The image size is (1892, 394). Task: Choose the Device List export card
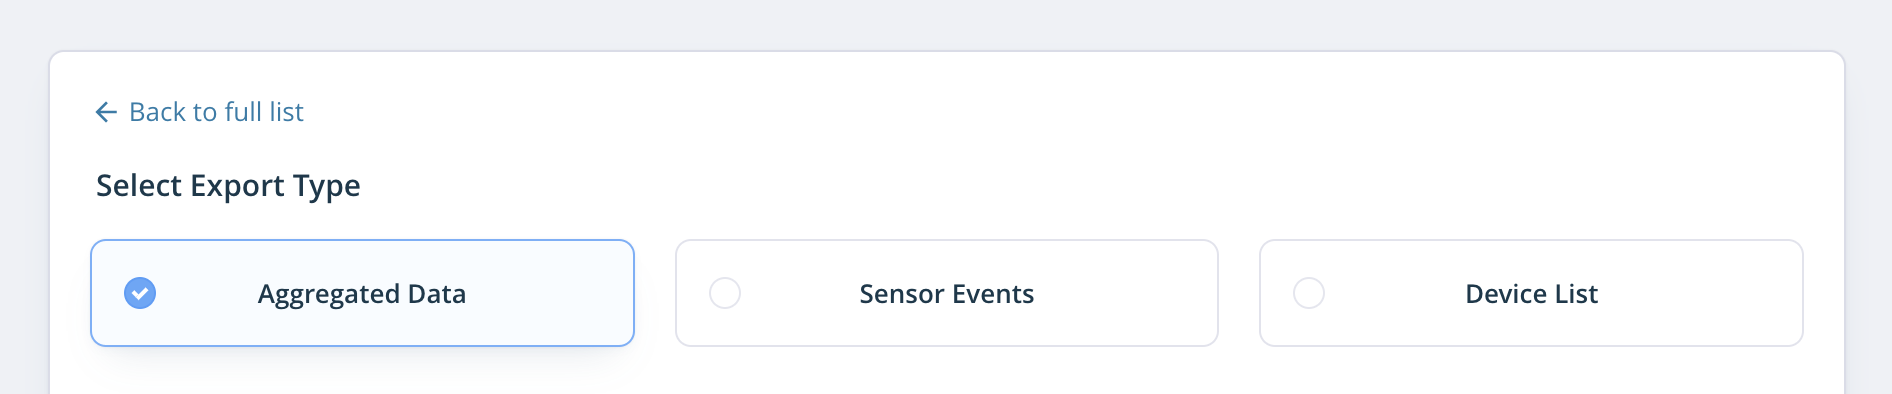pyautogui.click(x=1531, y=293)
